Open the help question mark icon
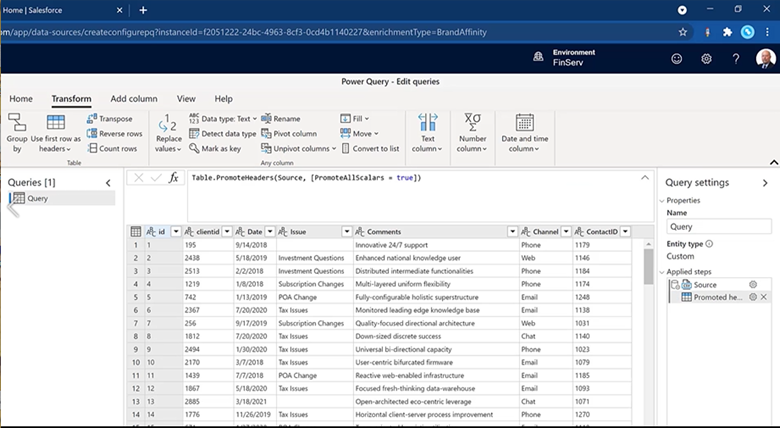 (736, 59)
